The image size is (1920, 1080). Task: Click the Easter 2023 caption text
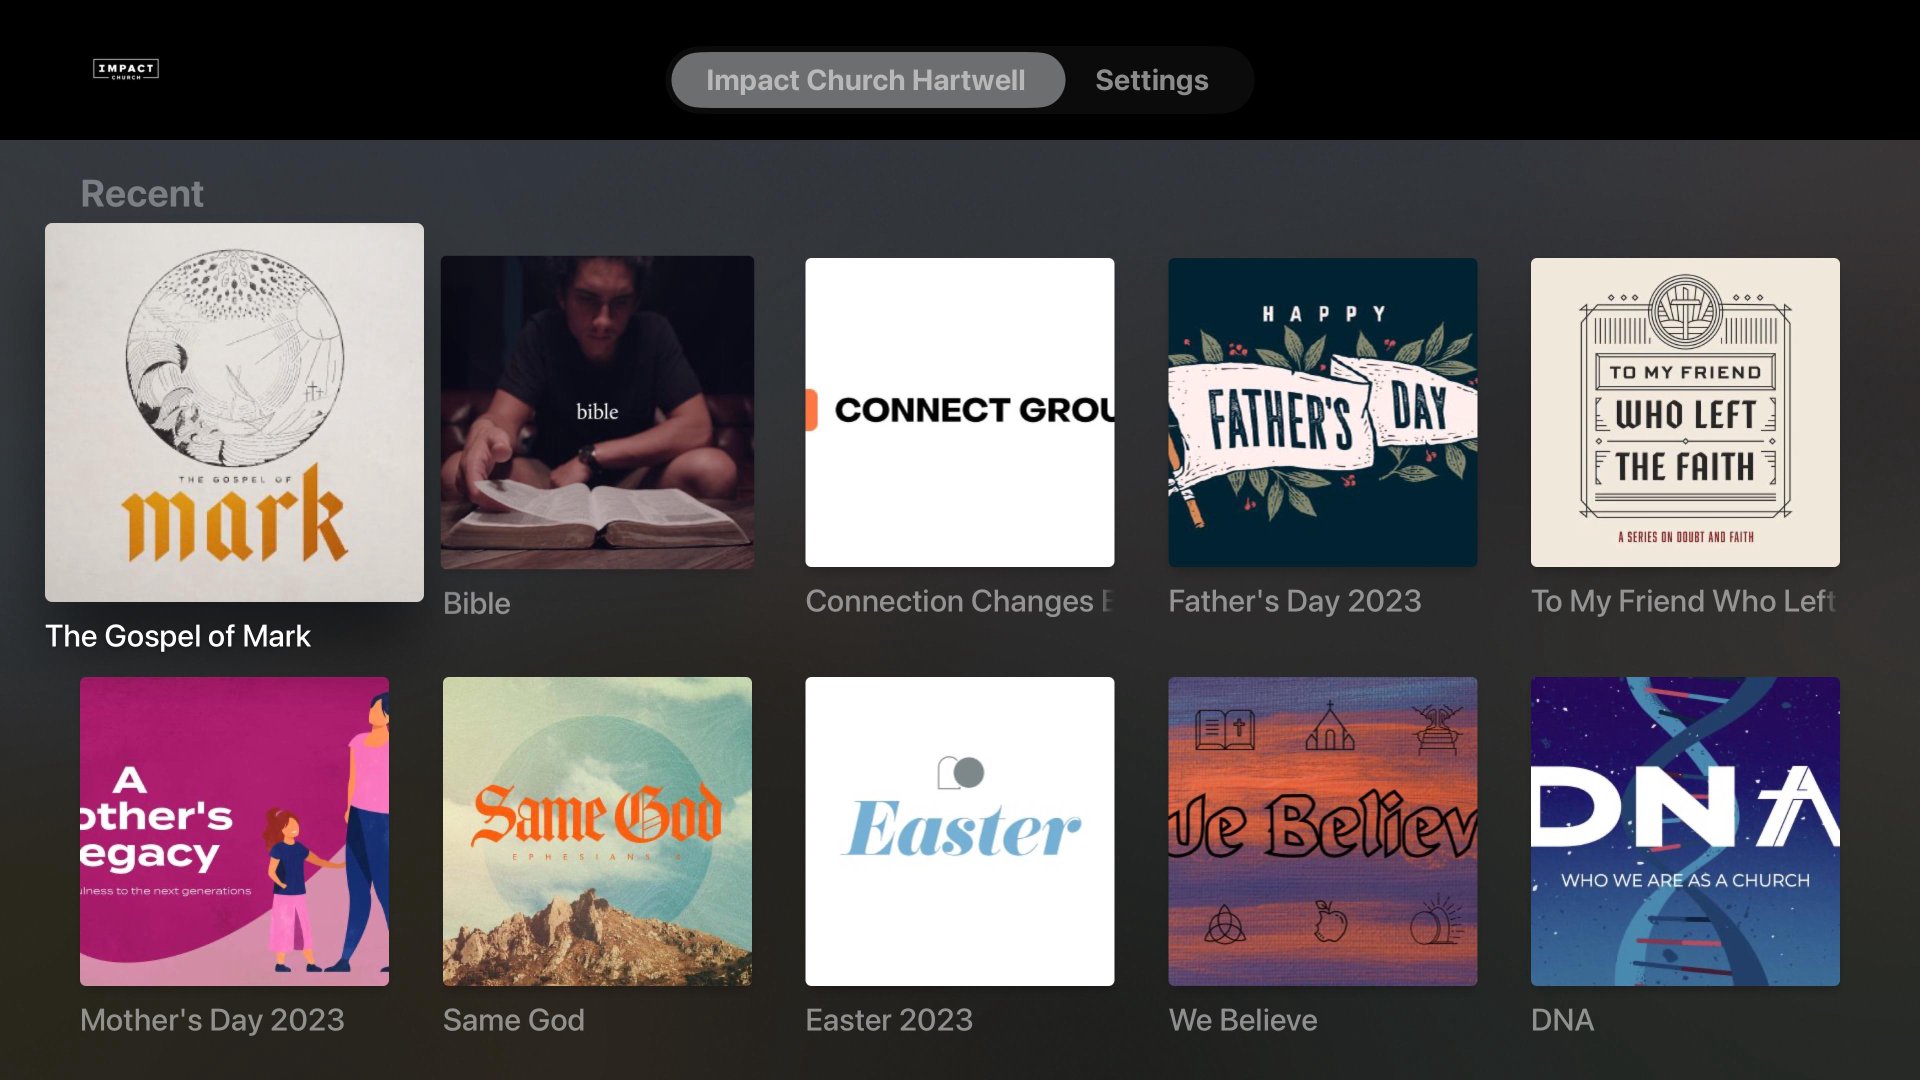pyautogui.click(x=888, y=1020)
